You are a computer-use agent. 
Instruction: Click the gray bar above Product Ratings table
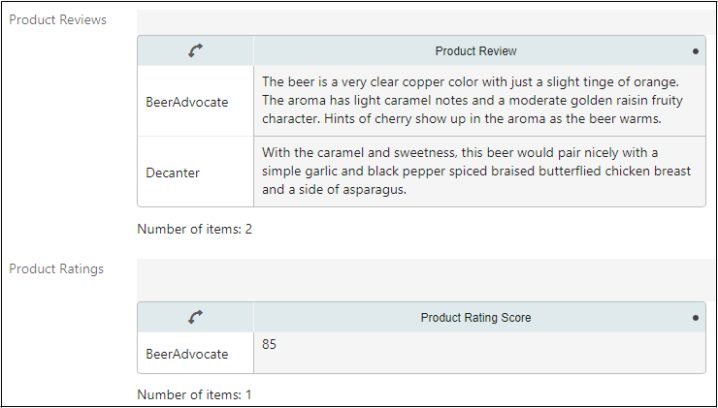coord(426,280)
